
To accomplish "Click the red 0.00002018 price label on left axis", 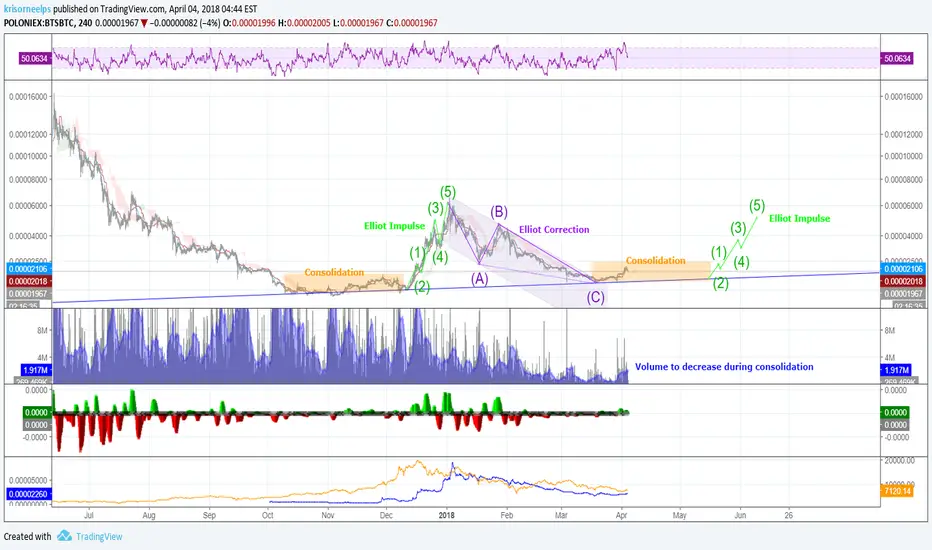I will tap(28, 281).
